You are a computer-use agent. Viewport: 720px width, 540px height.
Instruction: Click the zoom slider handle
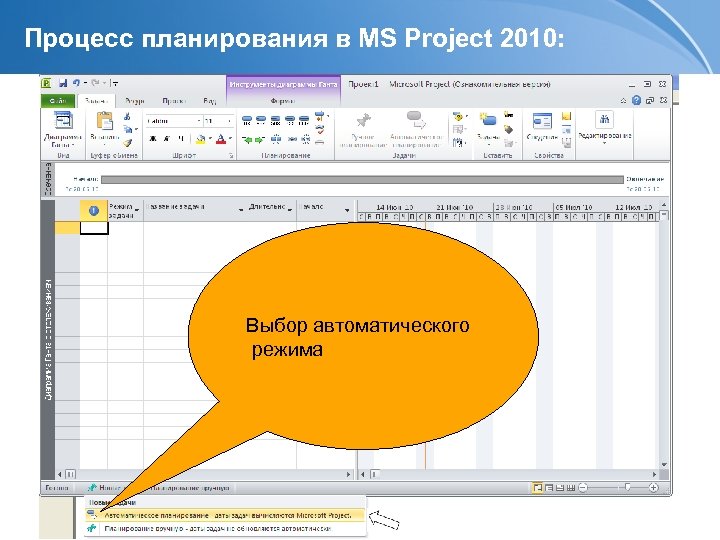(x=627, y=488)
